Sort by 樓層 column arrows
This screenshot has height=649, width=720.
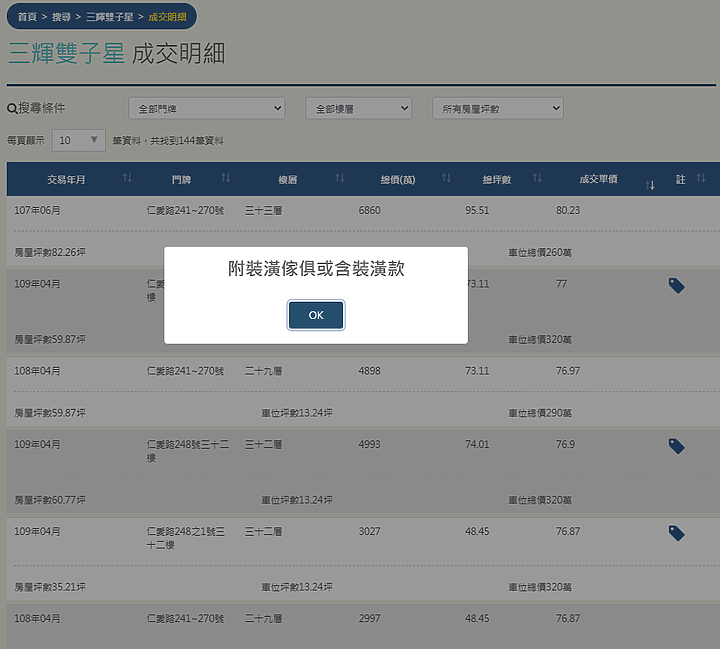(x=339, y=178)
